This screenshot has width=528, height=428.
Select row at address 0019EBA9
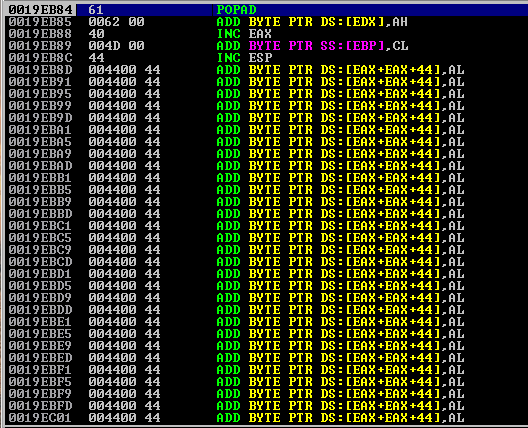point(266,154)
